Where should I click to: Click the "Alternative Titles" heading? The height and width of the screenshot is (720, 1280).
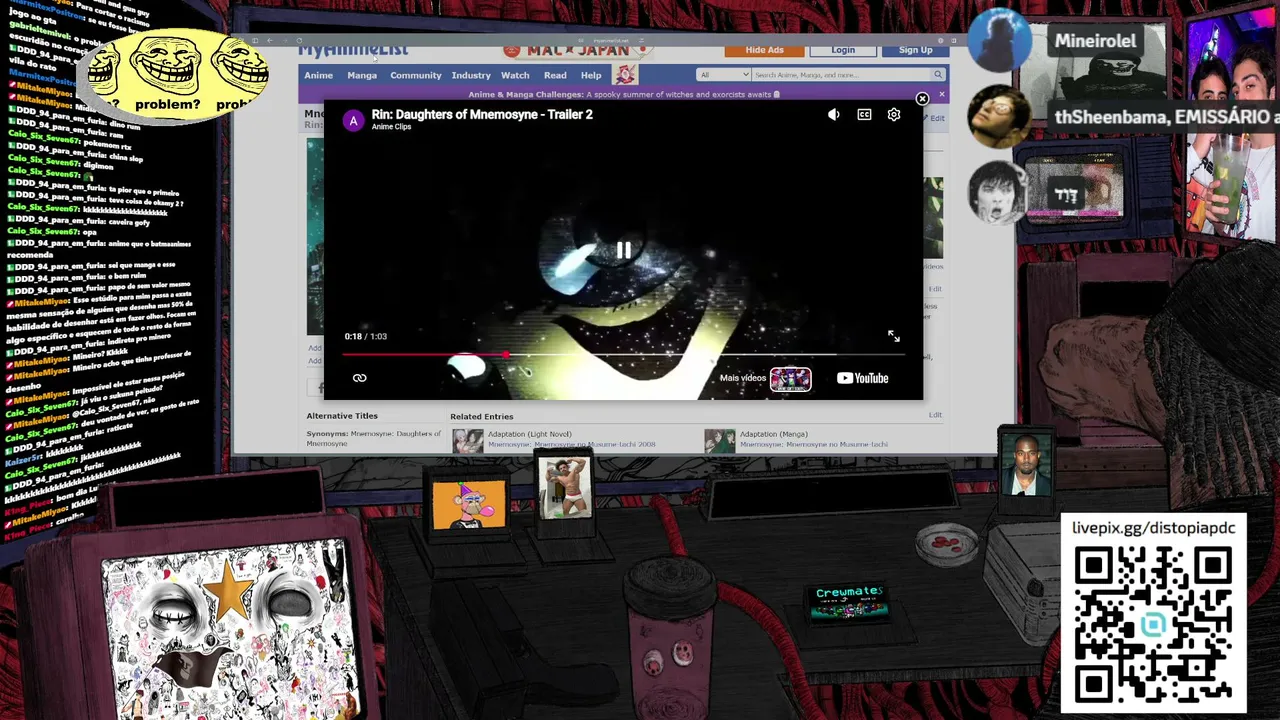tap(342, 416)
